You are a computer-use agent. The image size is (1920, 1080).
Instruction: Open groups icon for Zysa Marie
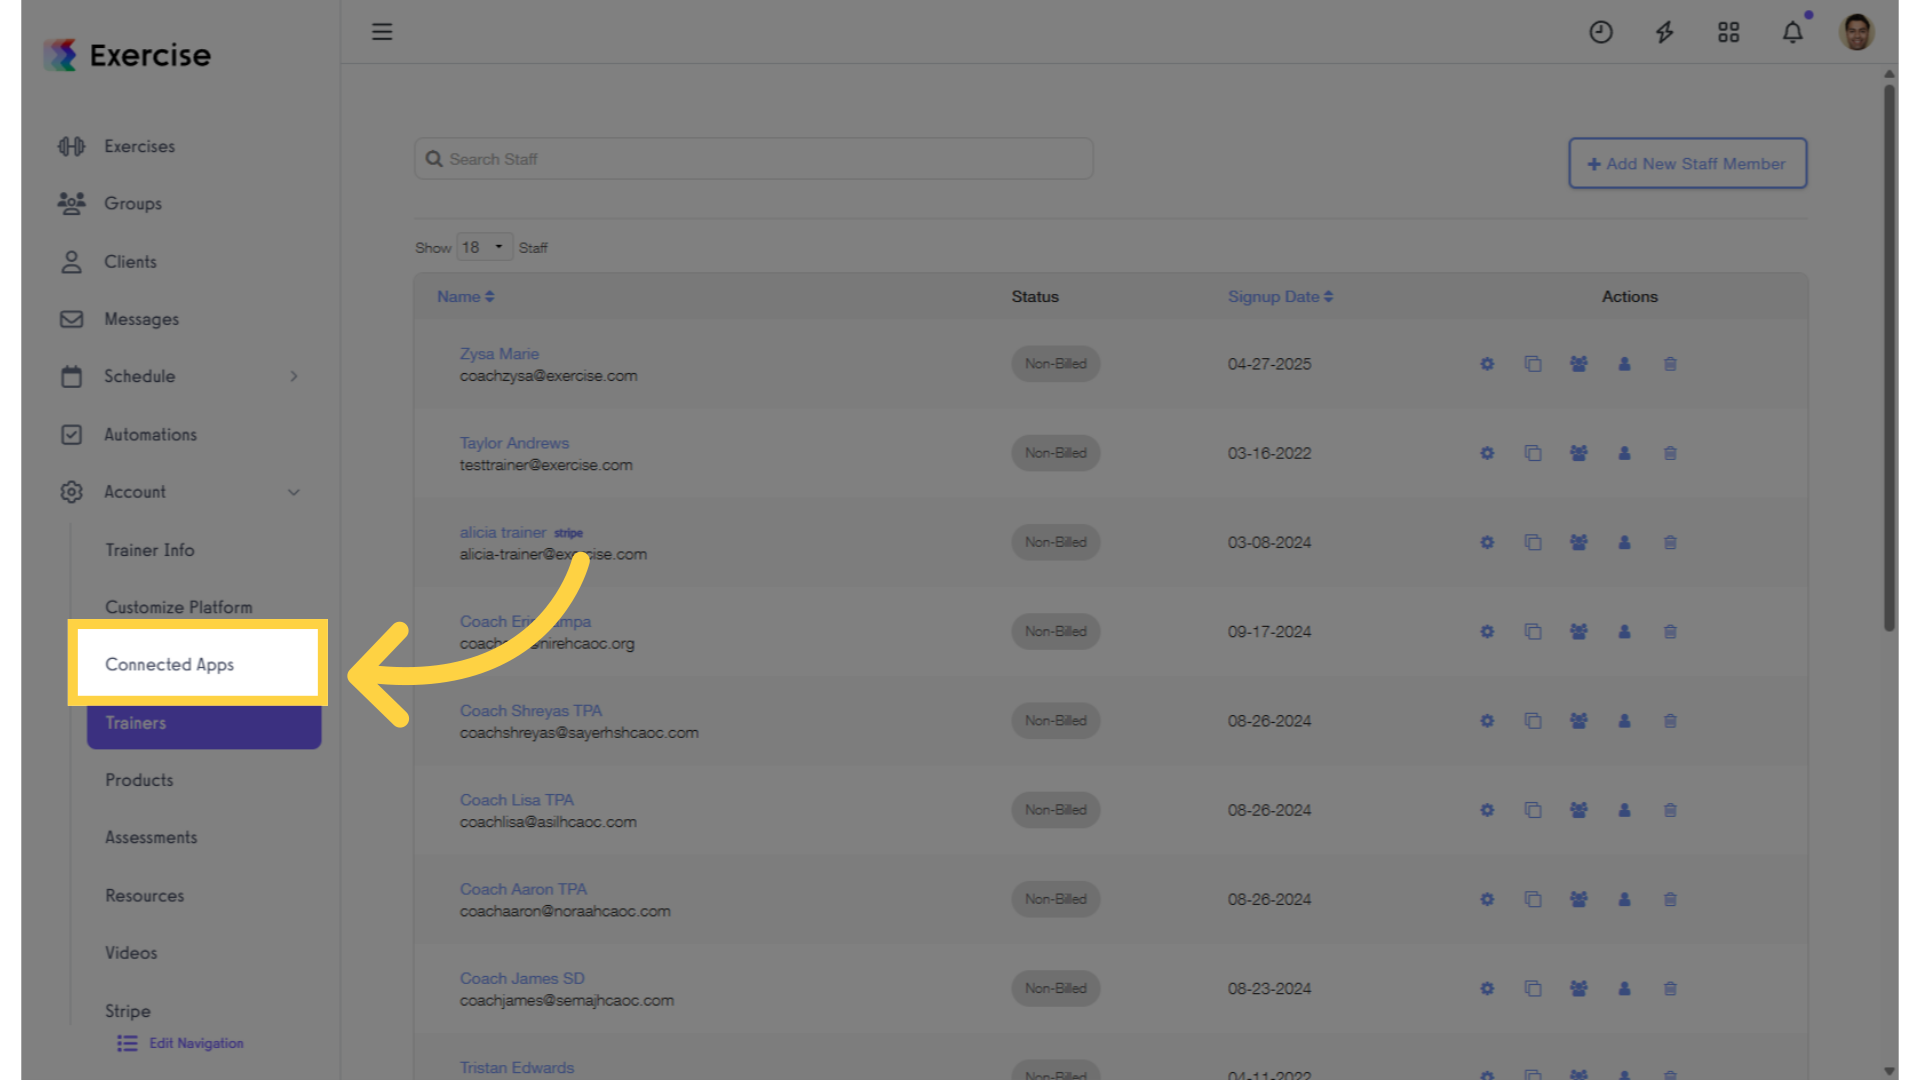(x=1579, y=364)
